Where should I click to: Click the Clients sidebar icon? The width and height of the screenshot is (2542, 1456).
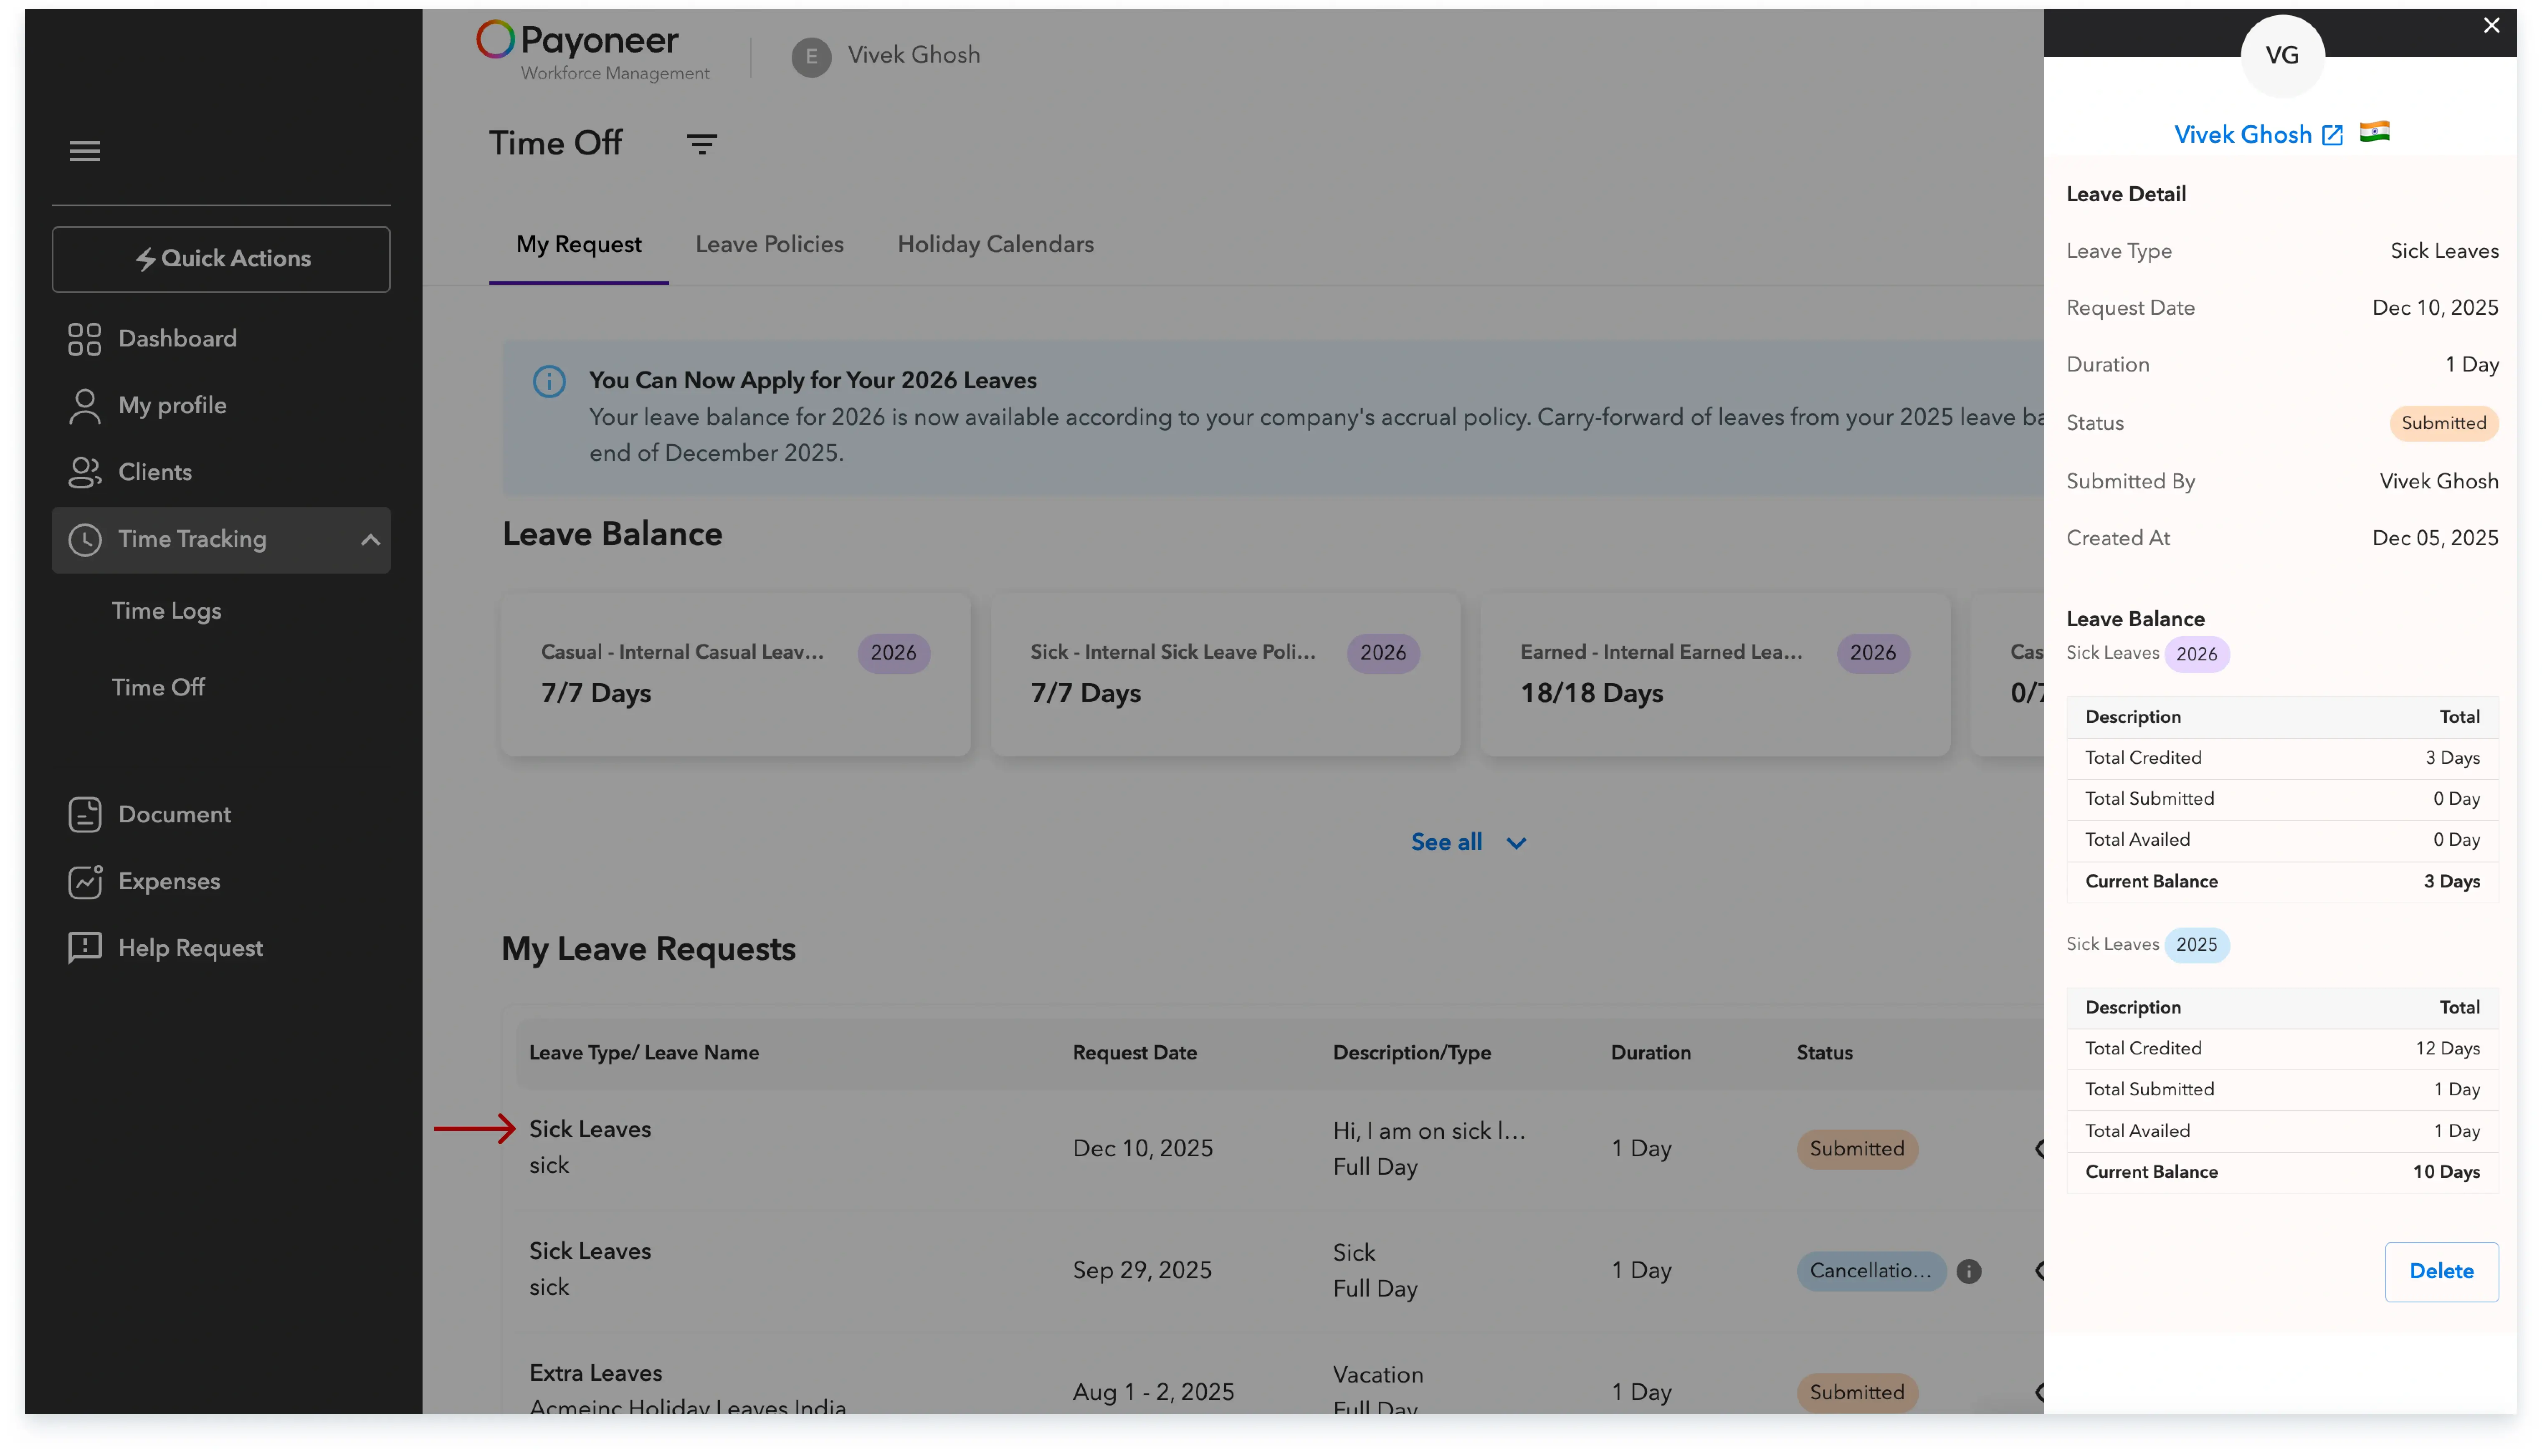pos(85,472)
